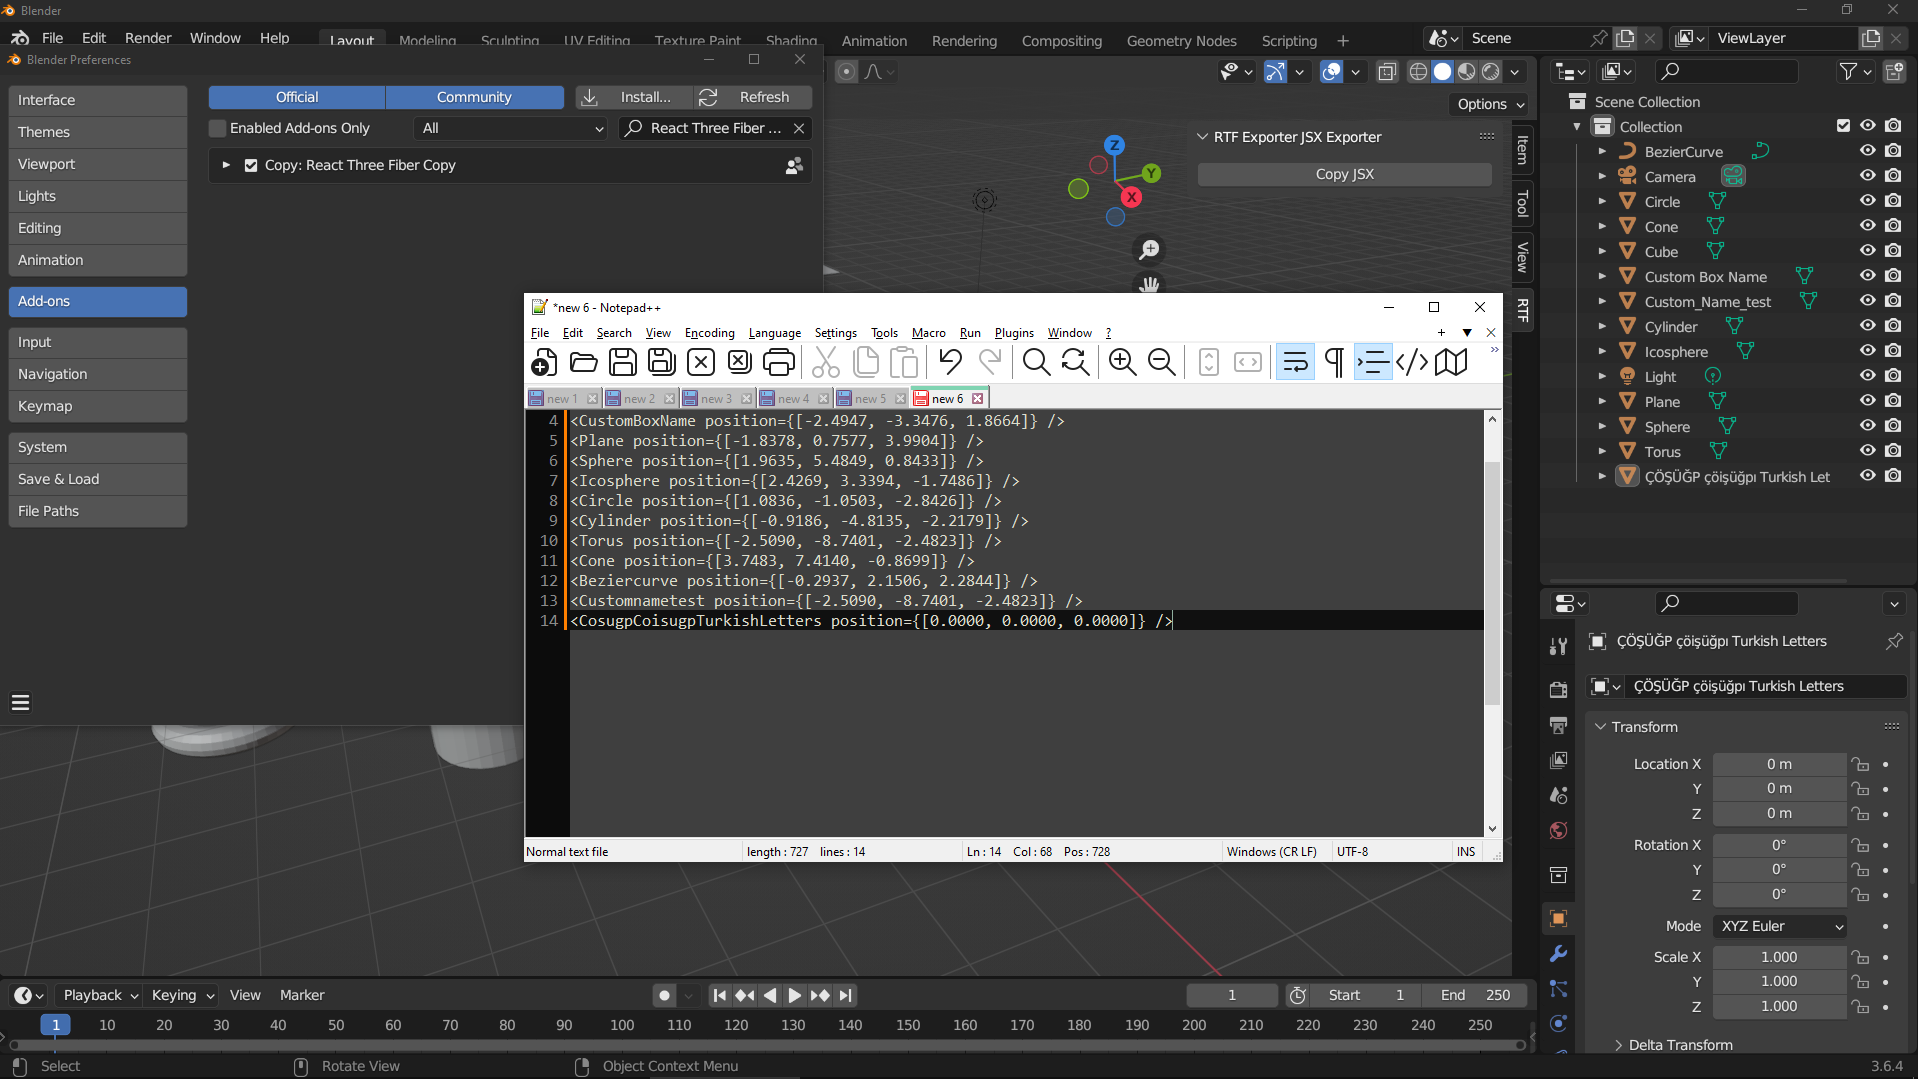Click the Find magnifier icon in Notepad++

coord(1036,362)
